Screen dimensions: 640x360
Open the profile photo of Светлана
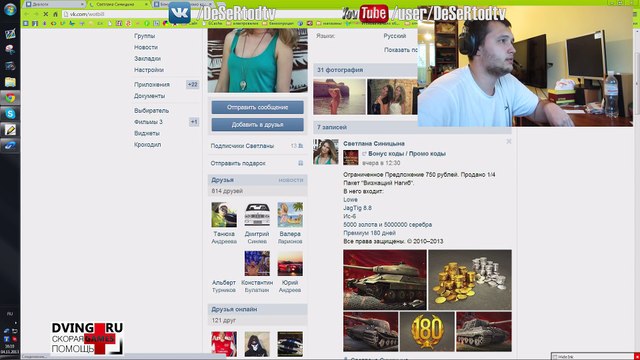pyautogui.click(x=258, y=60)
